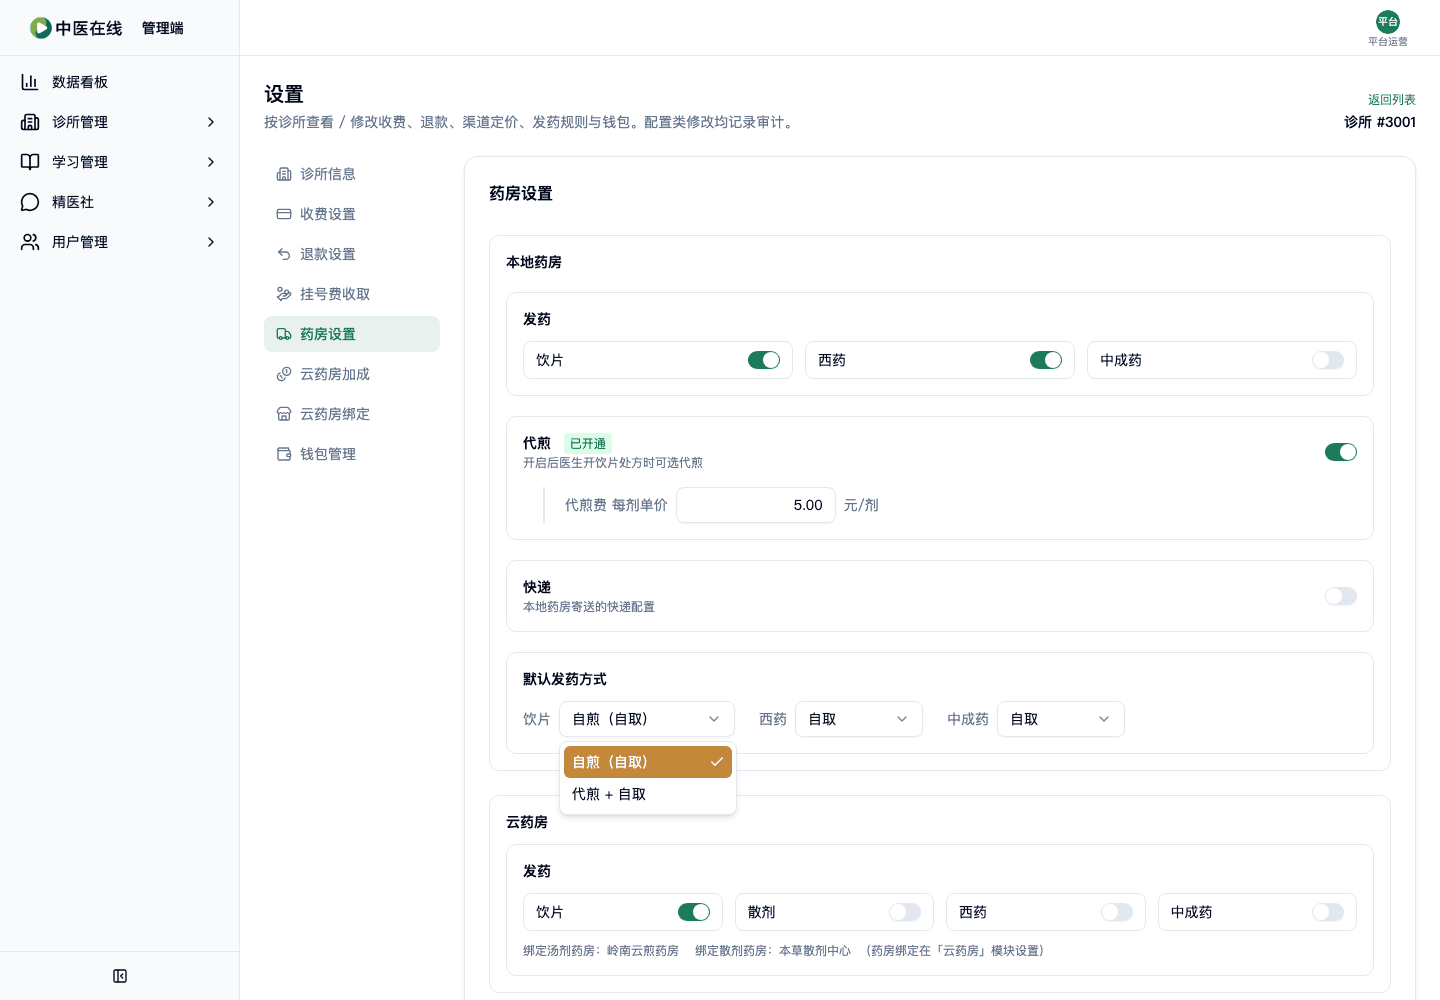Collapse sidebar with bottom panel icon
Screen dimensions: 1440x1000
point(120,976)
